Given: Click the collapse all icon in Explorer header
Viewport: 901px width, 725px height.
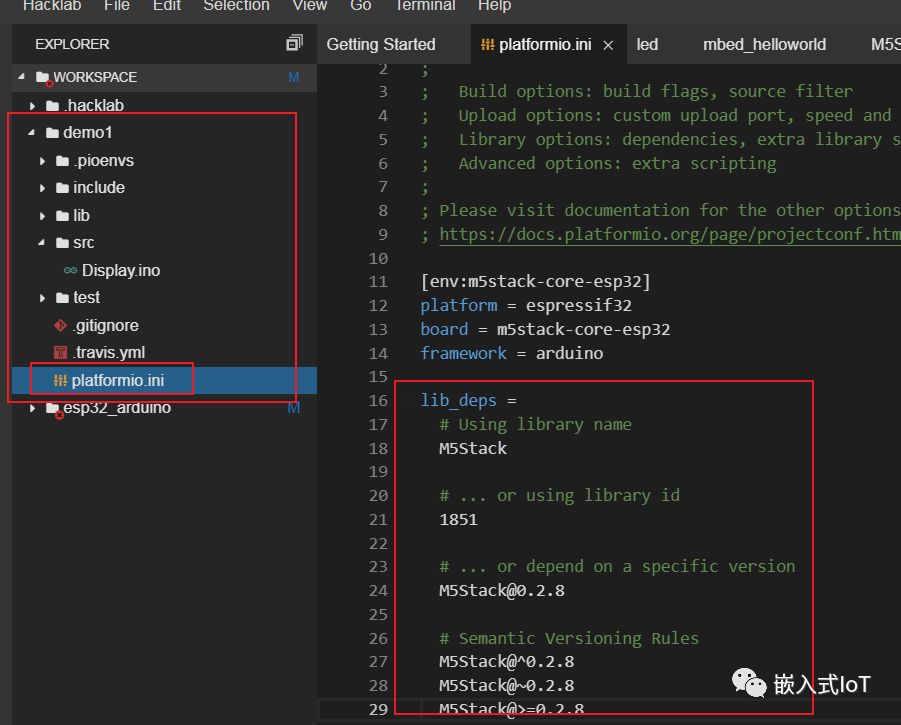Looking at the screenshot, I should coord(294,43).
